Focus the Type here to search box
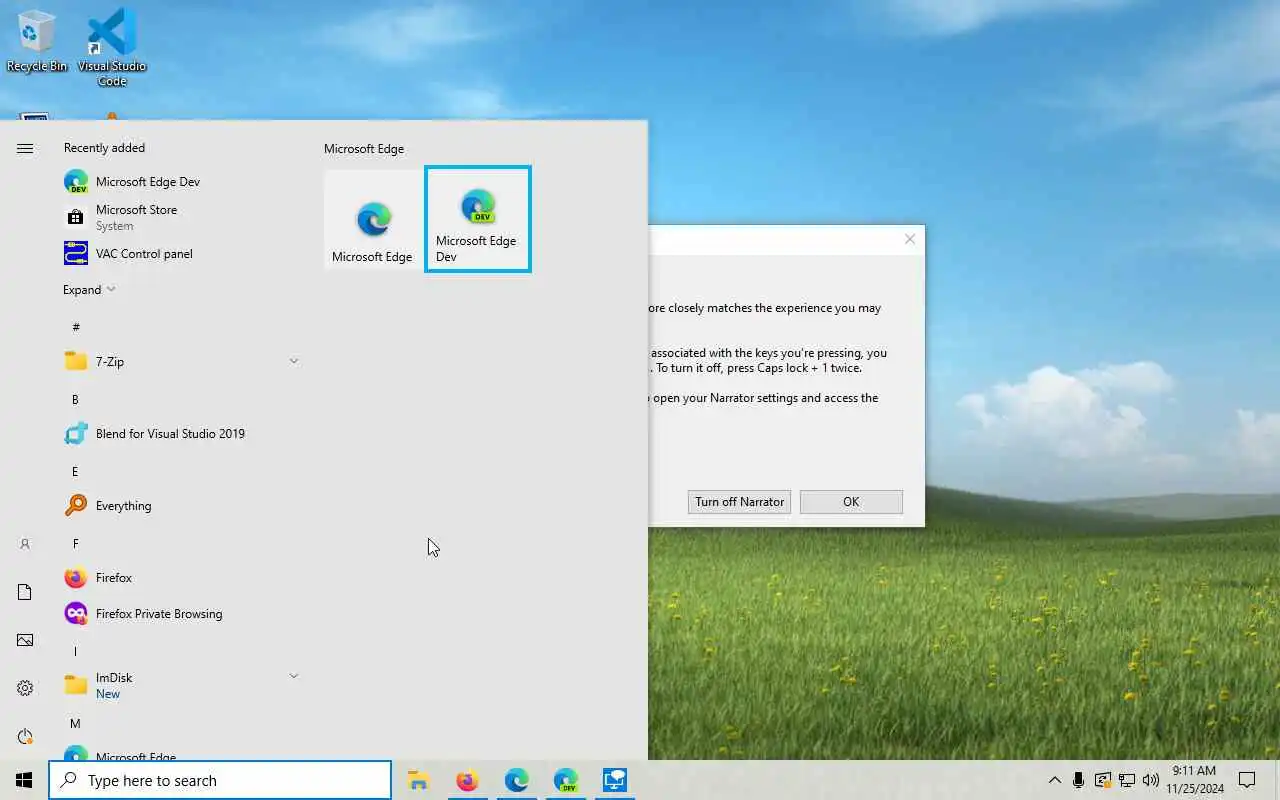Screen dimensions: 1280x800 pyautogui.click(x=220, y=780)
